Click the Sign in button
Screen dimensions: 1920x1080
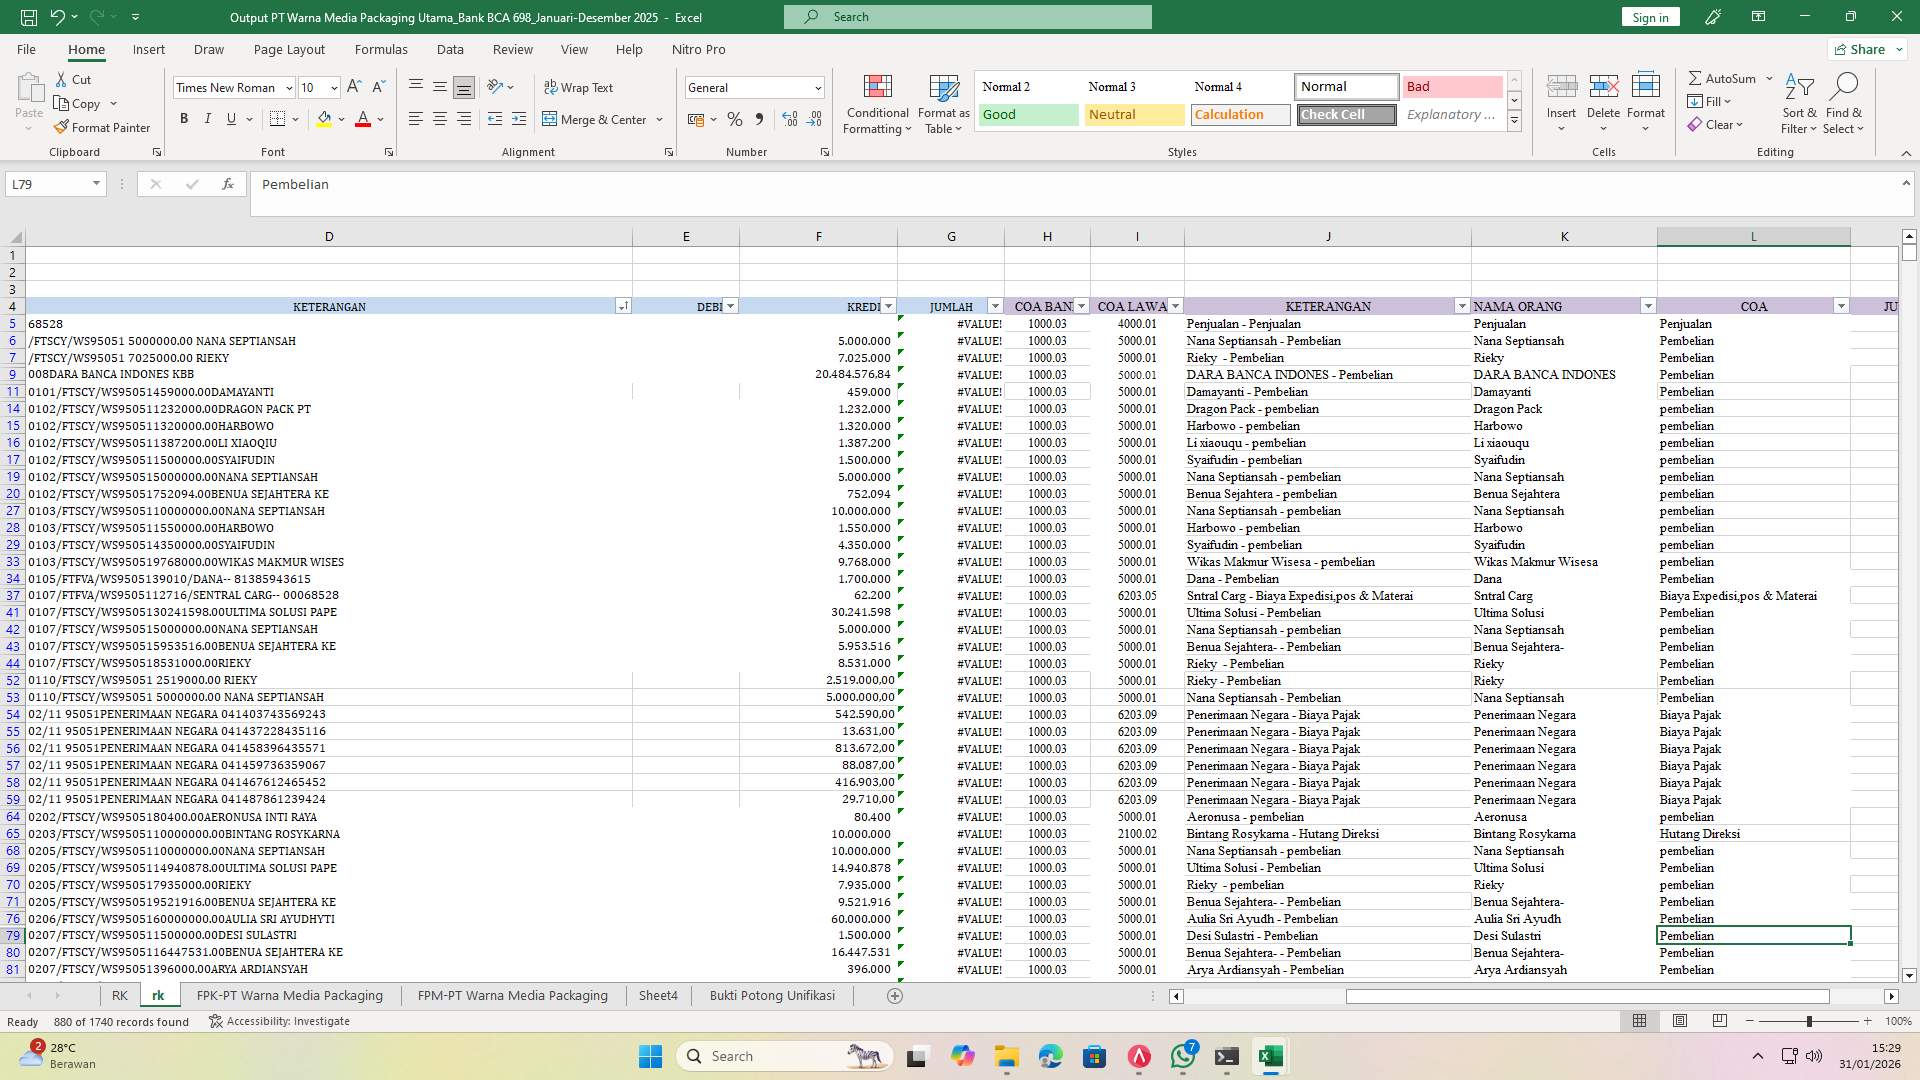click(1649, 16)
